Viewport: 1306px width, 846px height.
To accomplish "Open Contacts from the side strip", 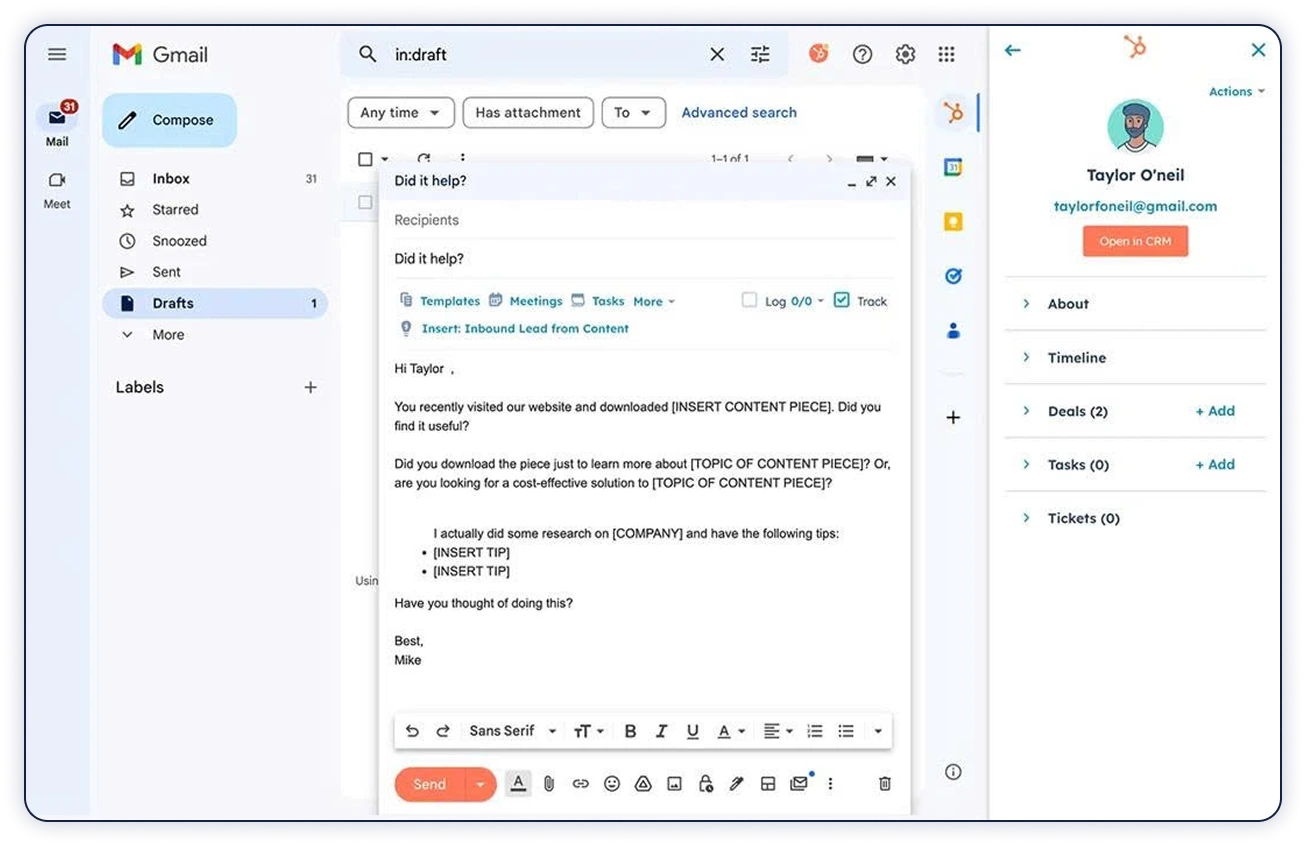I will (953, 330).
